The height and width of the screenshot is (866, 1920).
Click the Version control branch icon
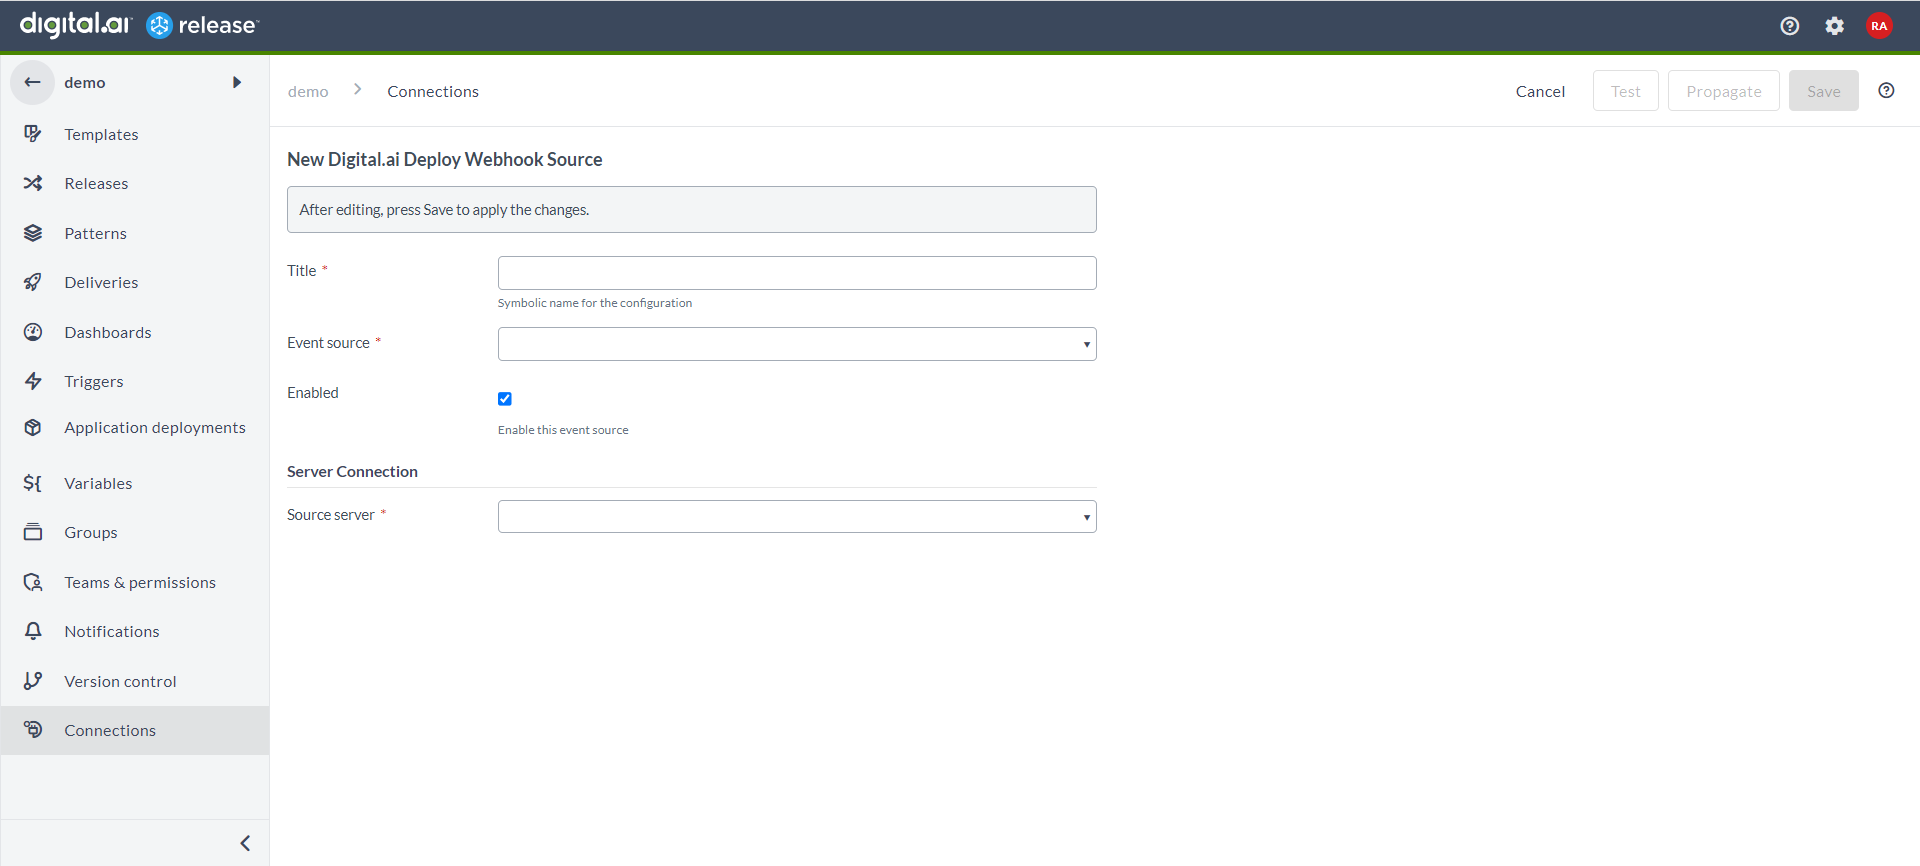pyautogui.click(x=33, y=681)
